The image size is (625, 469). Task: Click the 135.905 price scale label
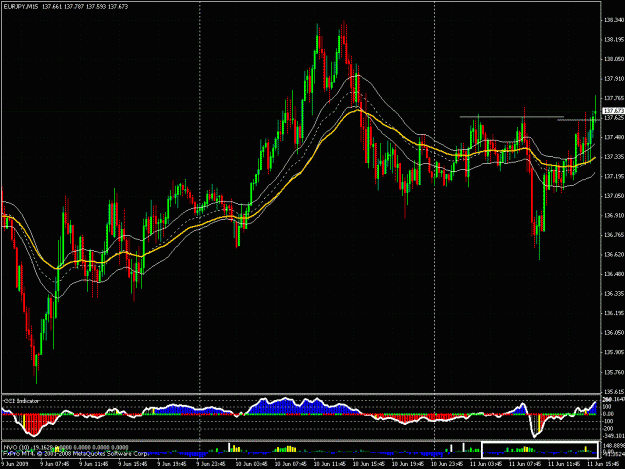(614, 352)
